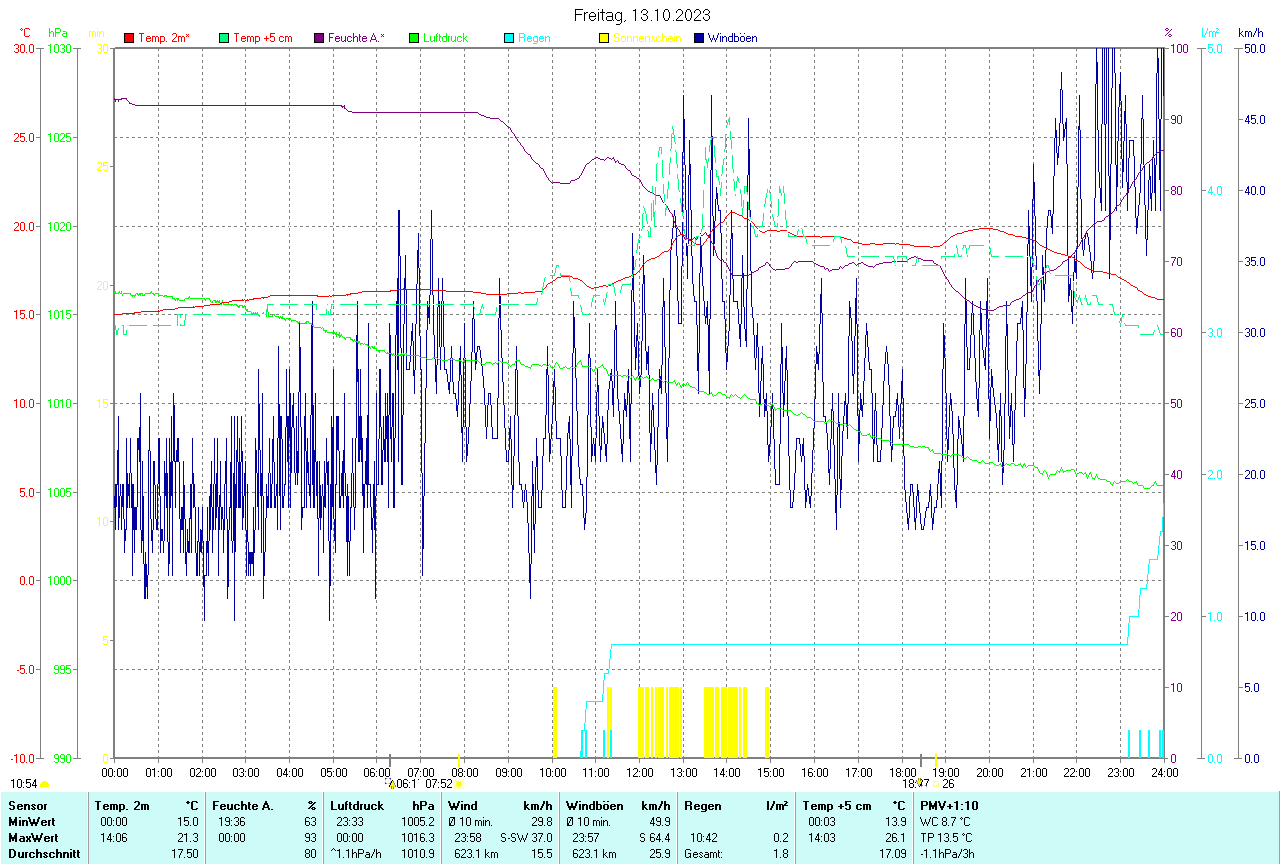Click the '06:00' time axis label
Viewport: 1280px width, 864px height.
[x=377, y=772]
